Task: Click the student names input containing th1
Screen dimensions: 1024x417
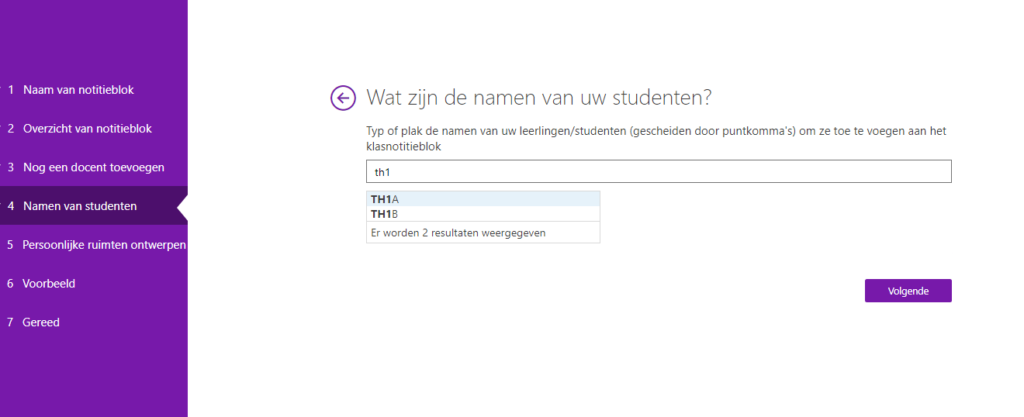Action: pyautogui.click(x=658, y=171)
